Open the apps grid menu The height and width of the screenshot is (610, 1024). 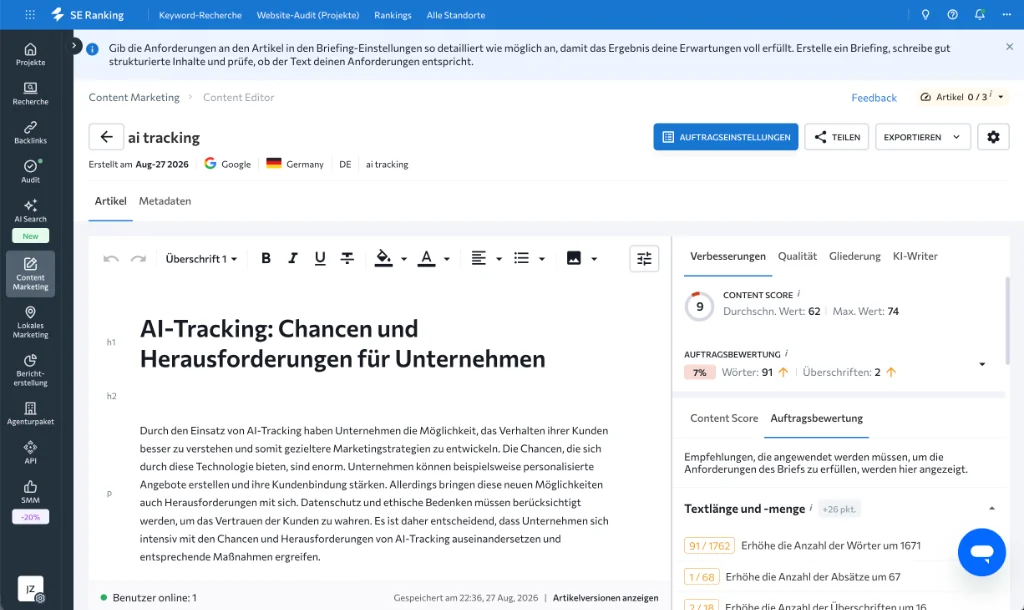pyautogui.click(x=30, y=14)
